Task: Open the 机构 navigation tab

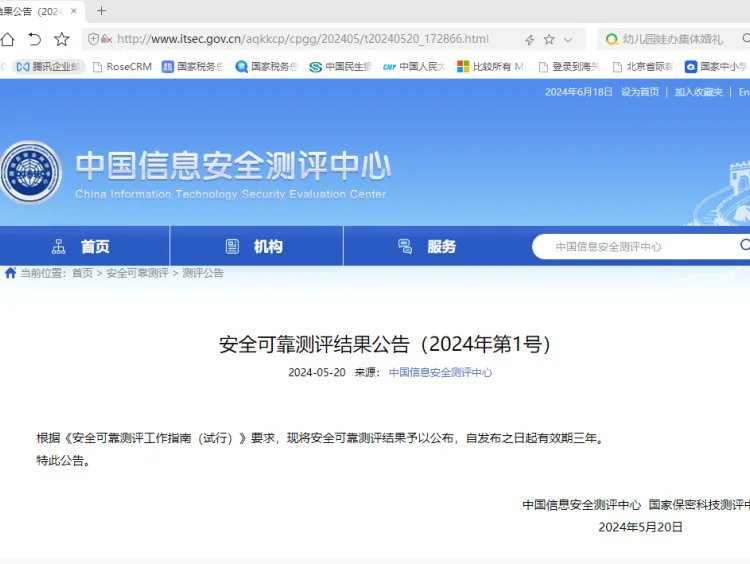Action: [x=257, y=246]
